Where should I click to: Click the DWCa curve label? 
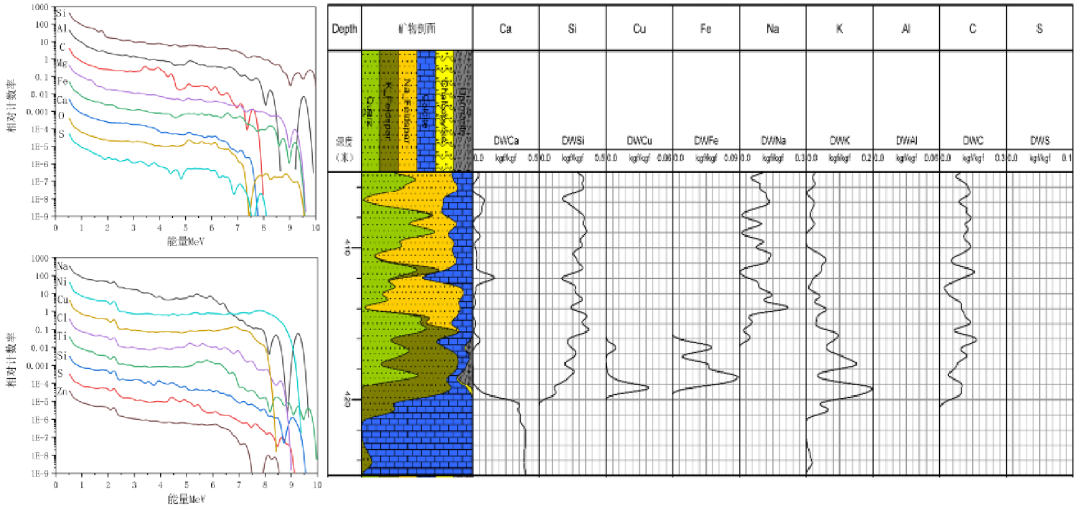point(506,141)
